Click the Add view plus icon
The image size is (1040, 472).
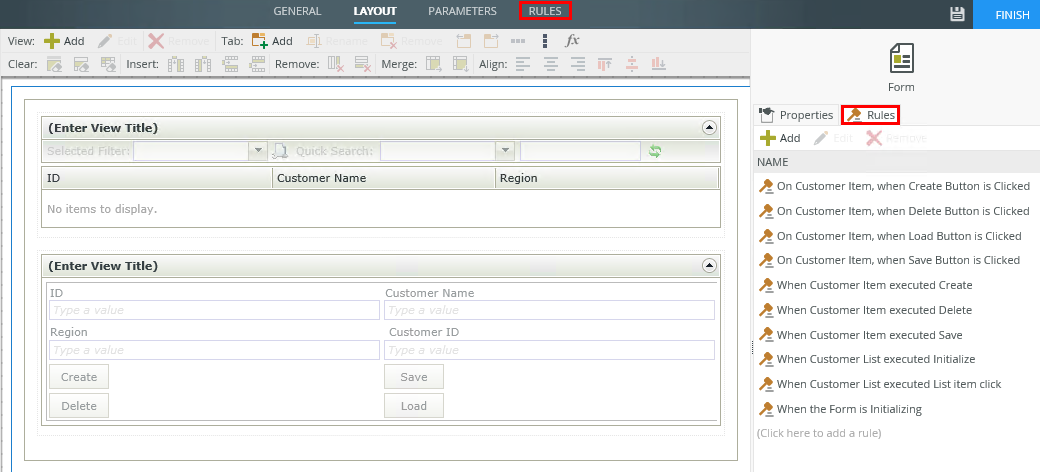pos(52,41)
